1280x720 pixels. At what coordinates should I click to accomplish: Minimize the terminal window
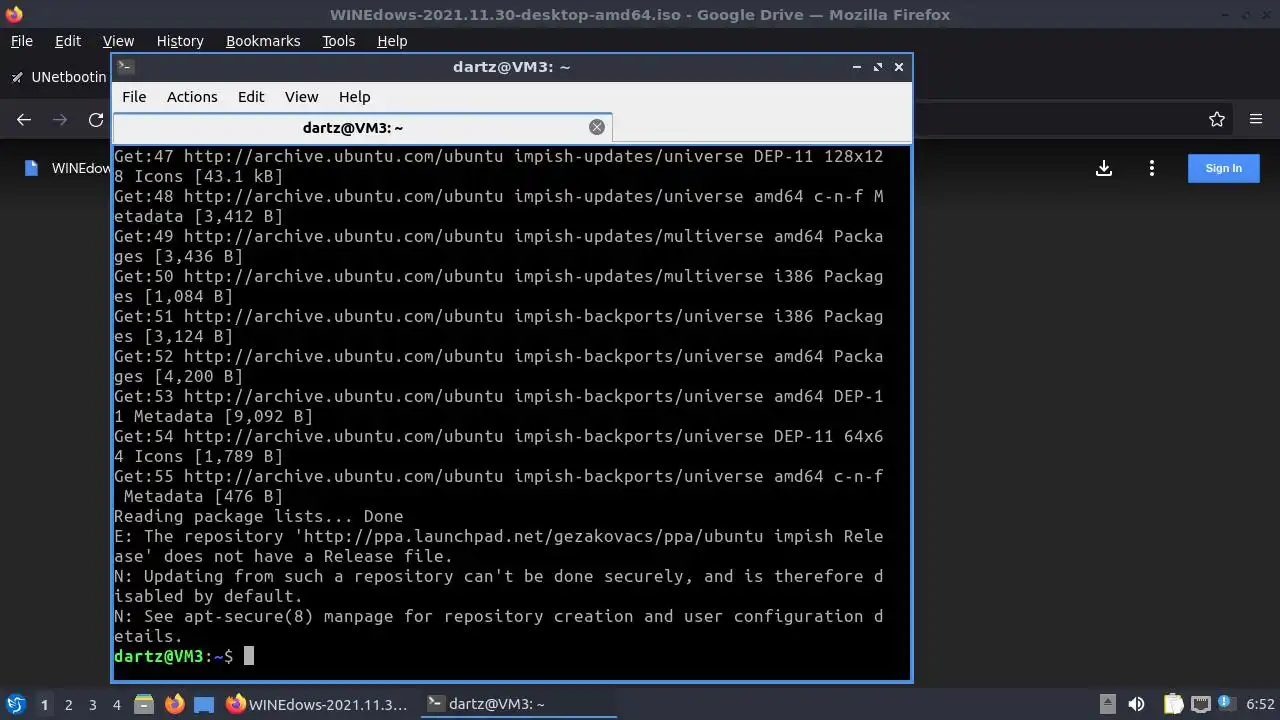857,67
